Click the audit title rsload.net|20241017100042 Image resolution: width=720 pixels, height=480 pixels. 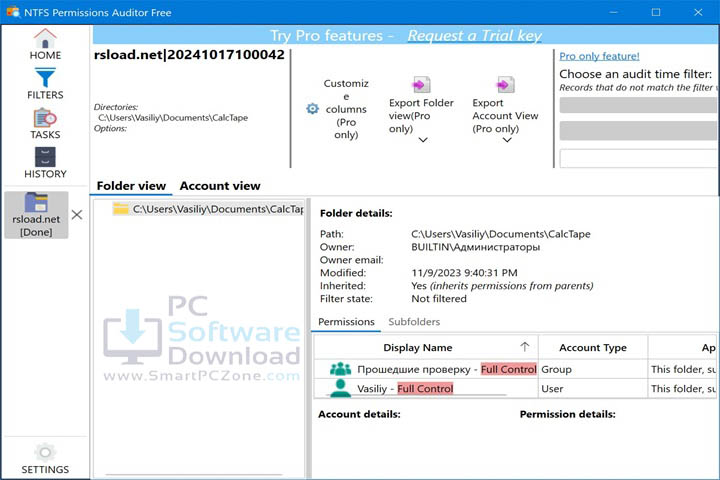(x=189, y=55)
